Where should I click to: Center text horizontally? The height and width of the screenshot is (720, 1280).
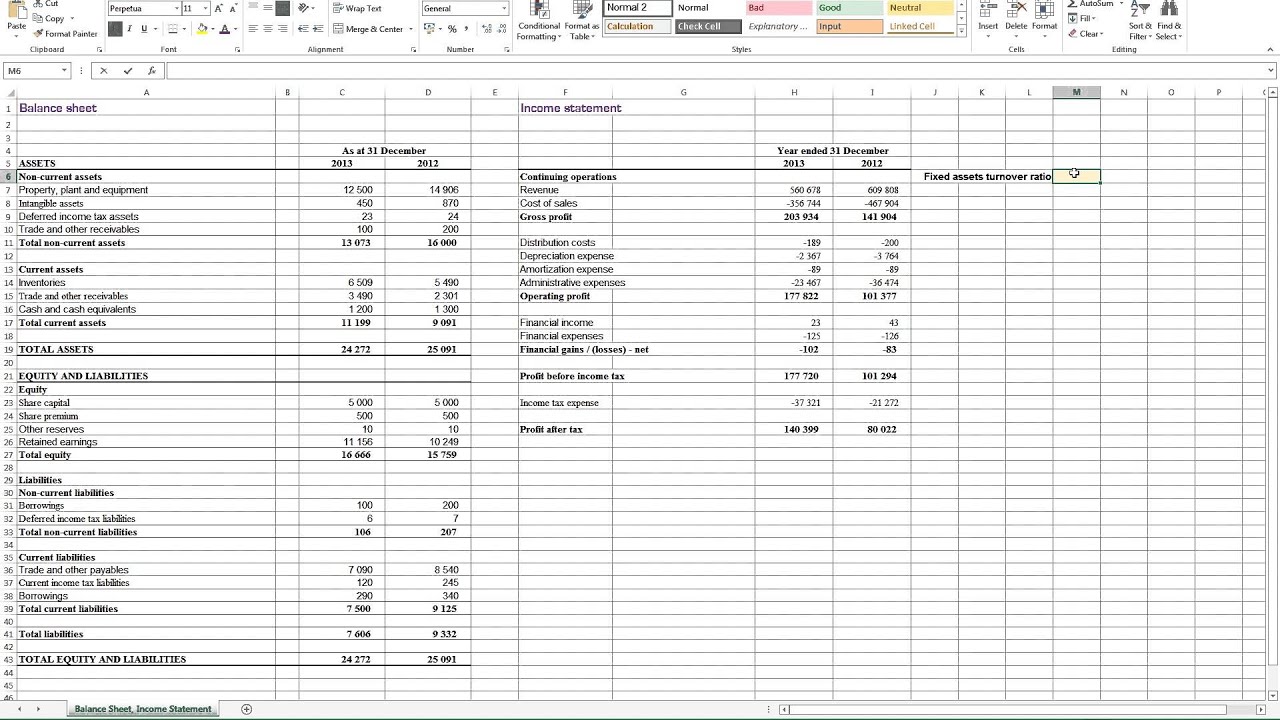click(x=268, y=29)
